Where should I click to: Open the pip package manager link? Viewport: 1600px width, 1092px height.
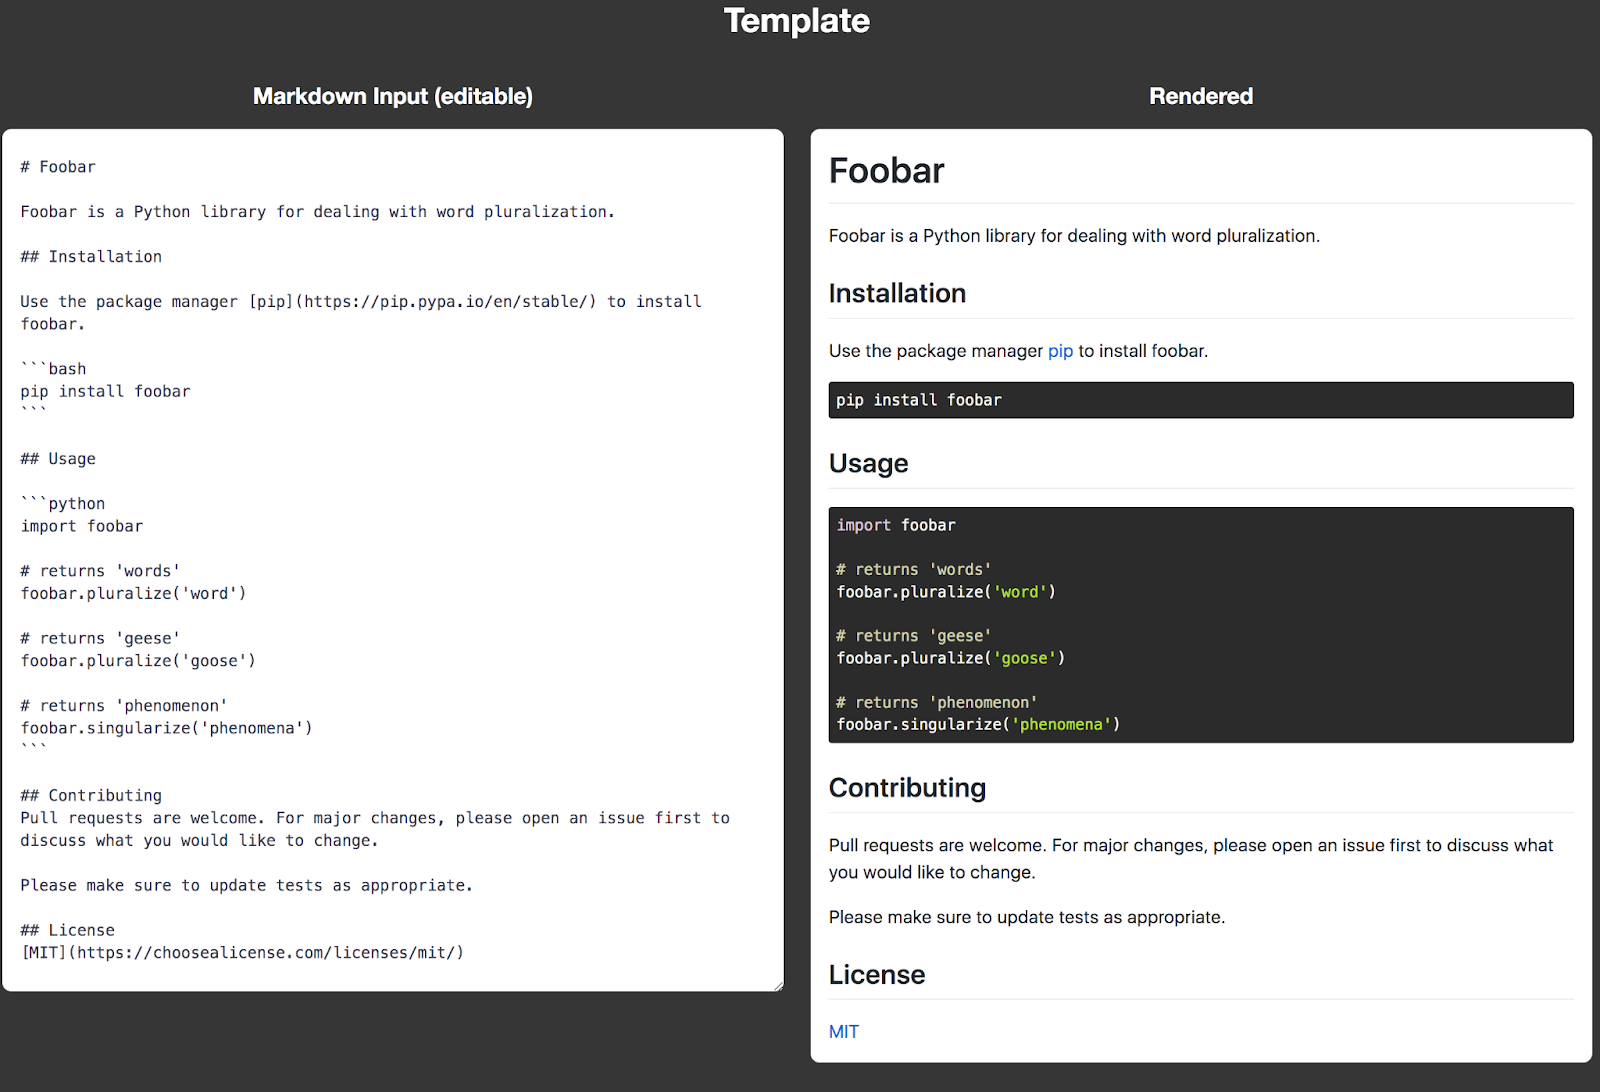1059,351
